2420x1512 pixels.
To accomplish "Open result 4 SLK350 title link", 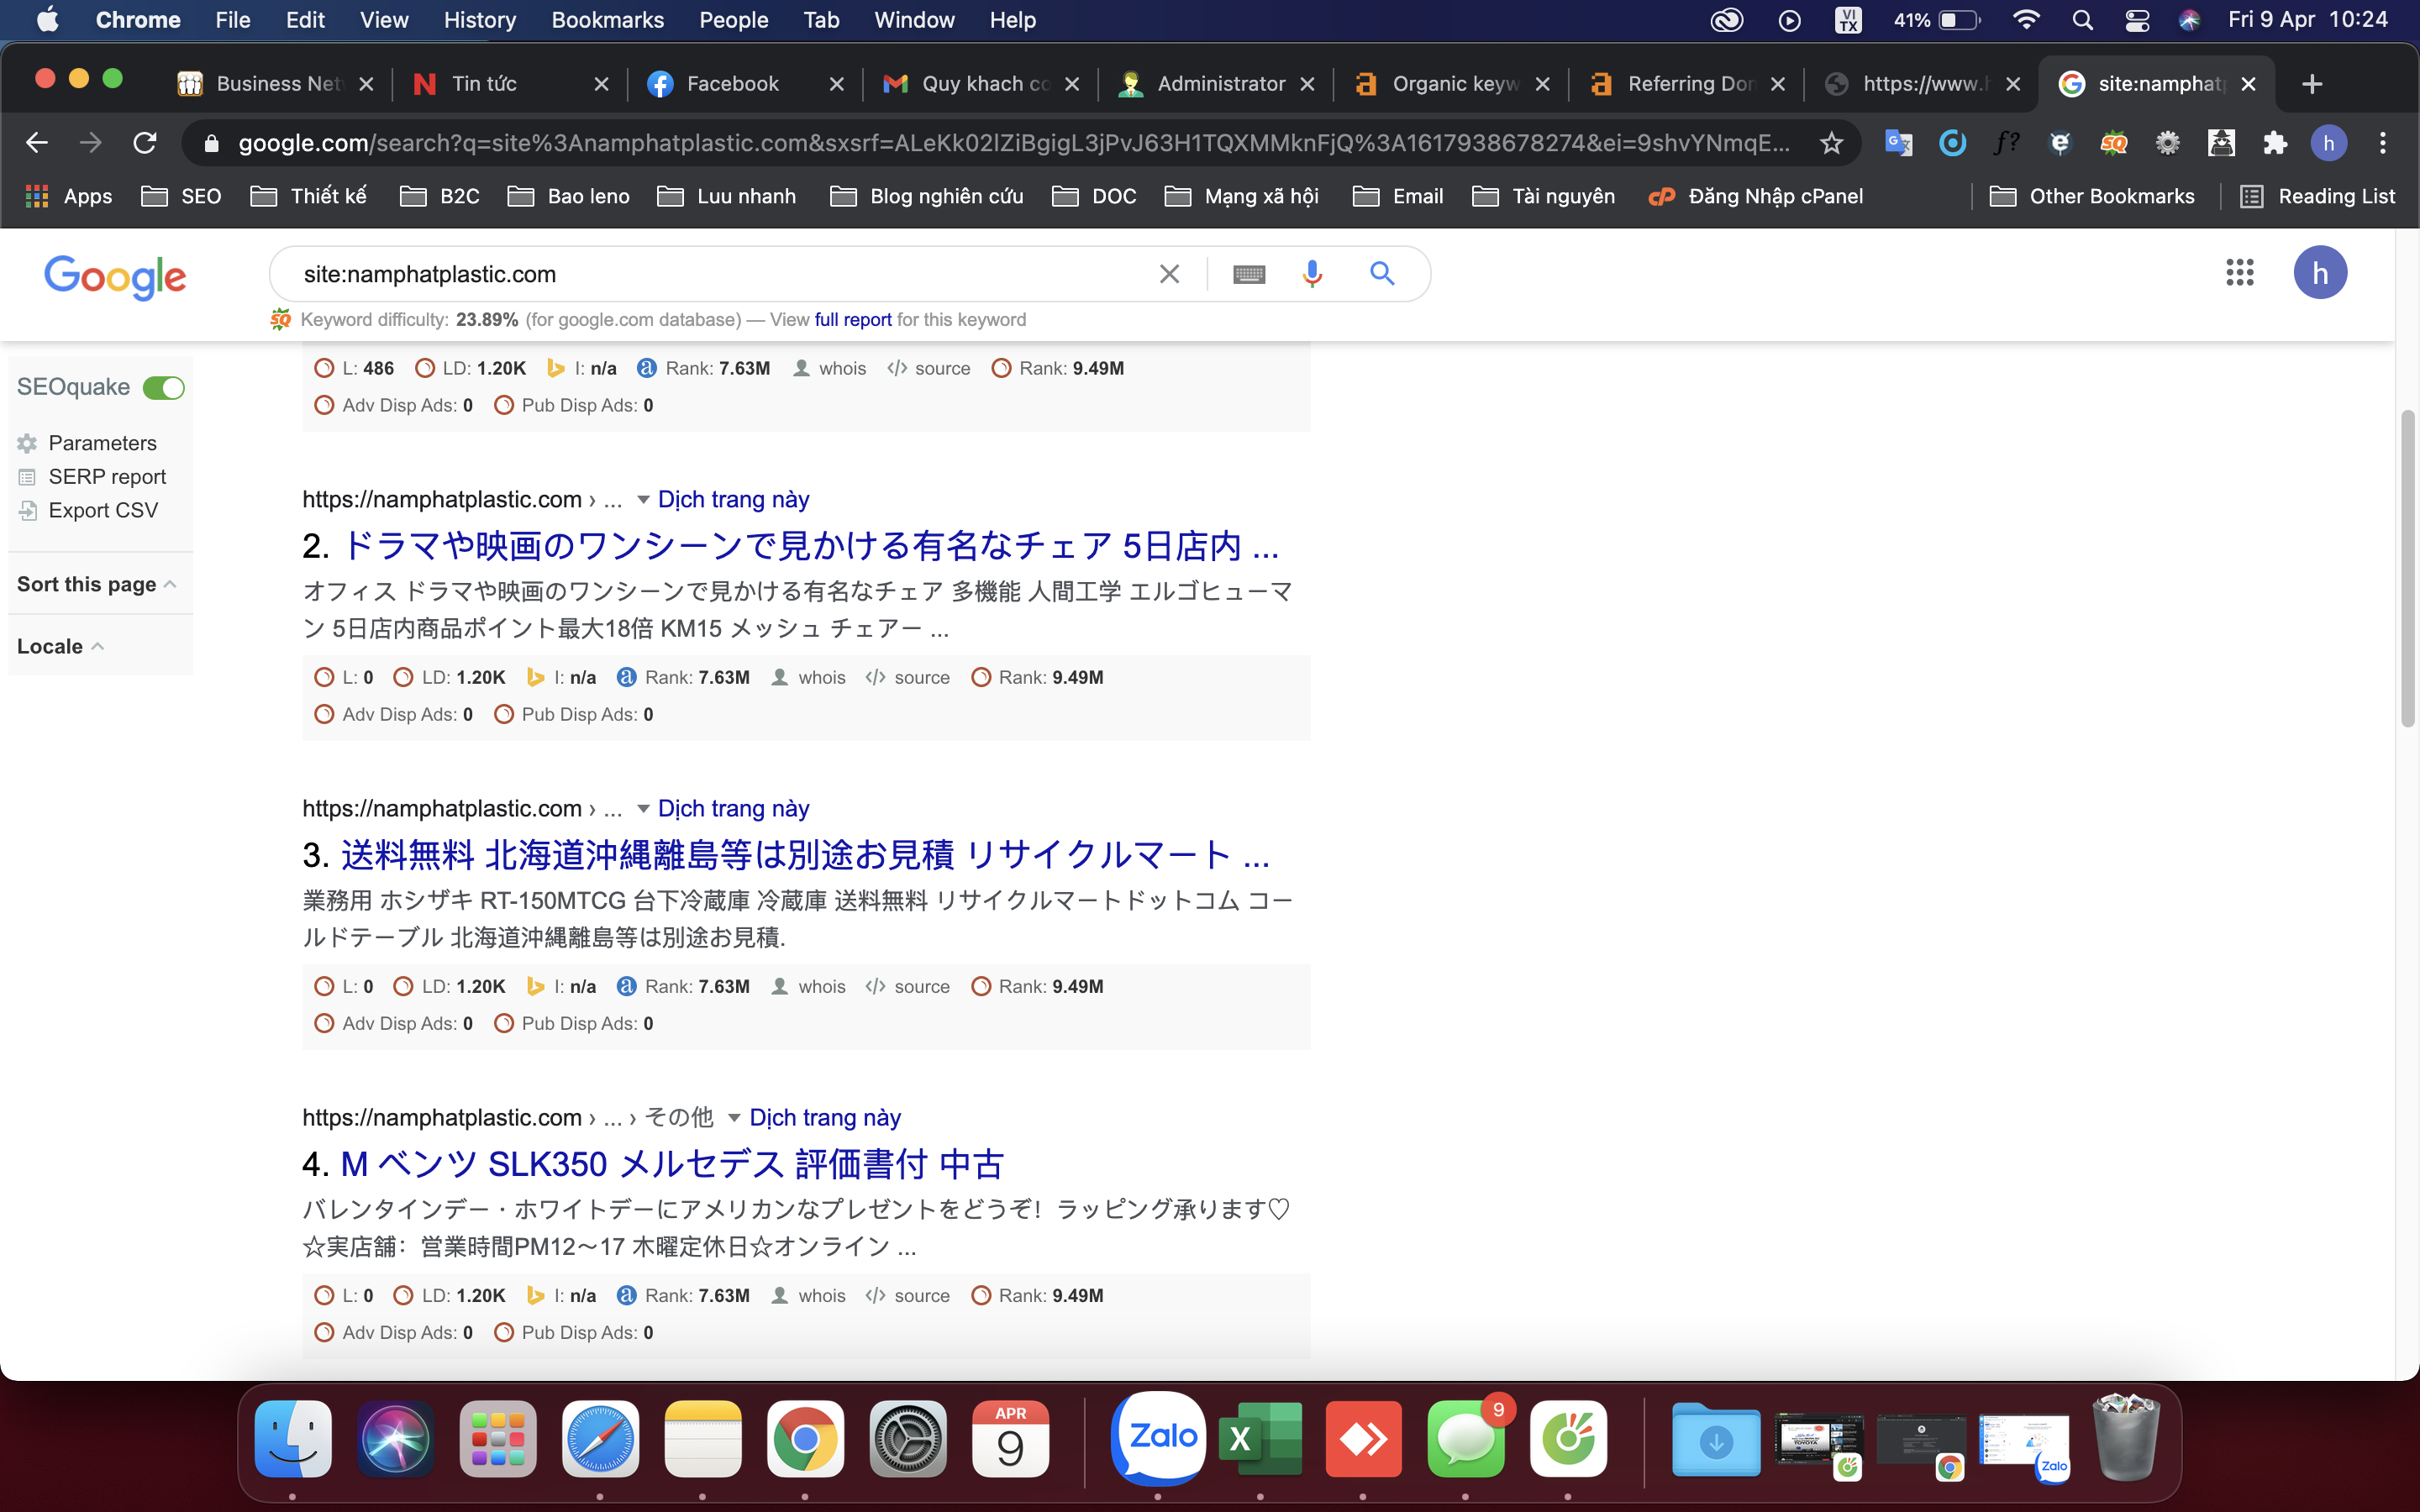I will (x=672, y=1164).
